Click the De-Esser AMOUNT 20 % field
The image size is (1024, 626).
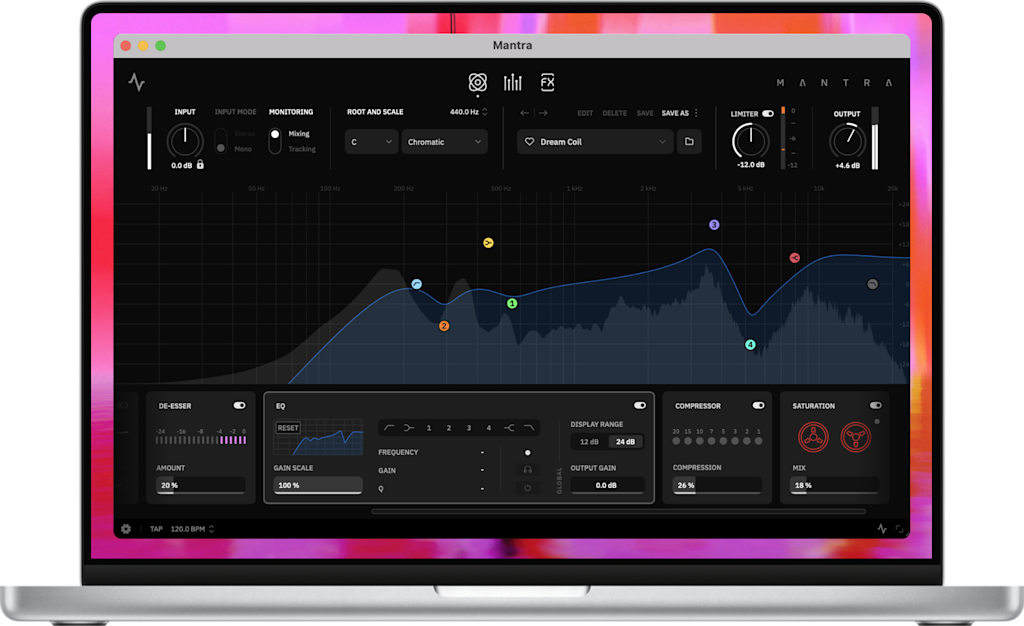click(200, 486)
